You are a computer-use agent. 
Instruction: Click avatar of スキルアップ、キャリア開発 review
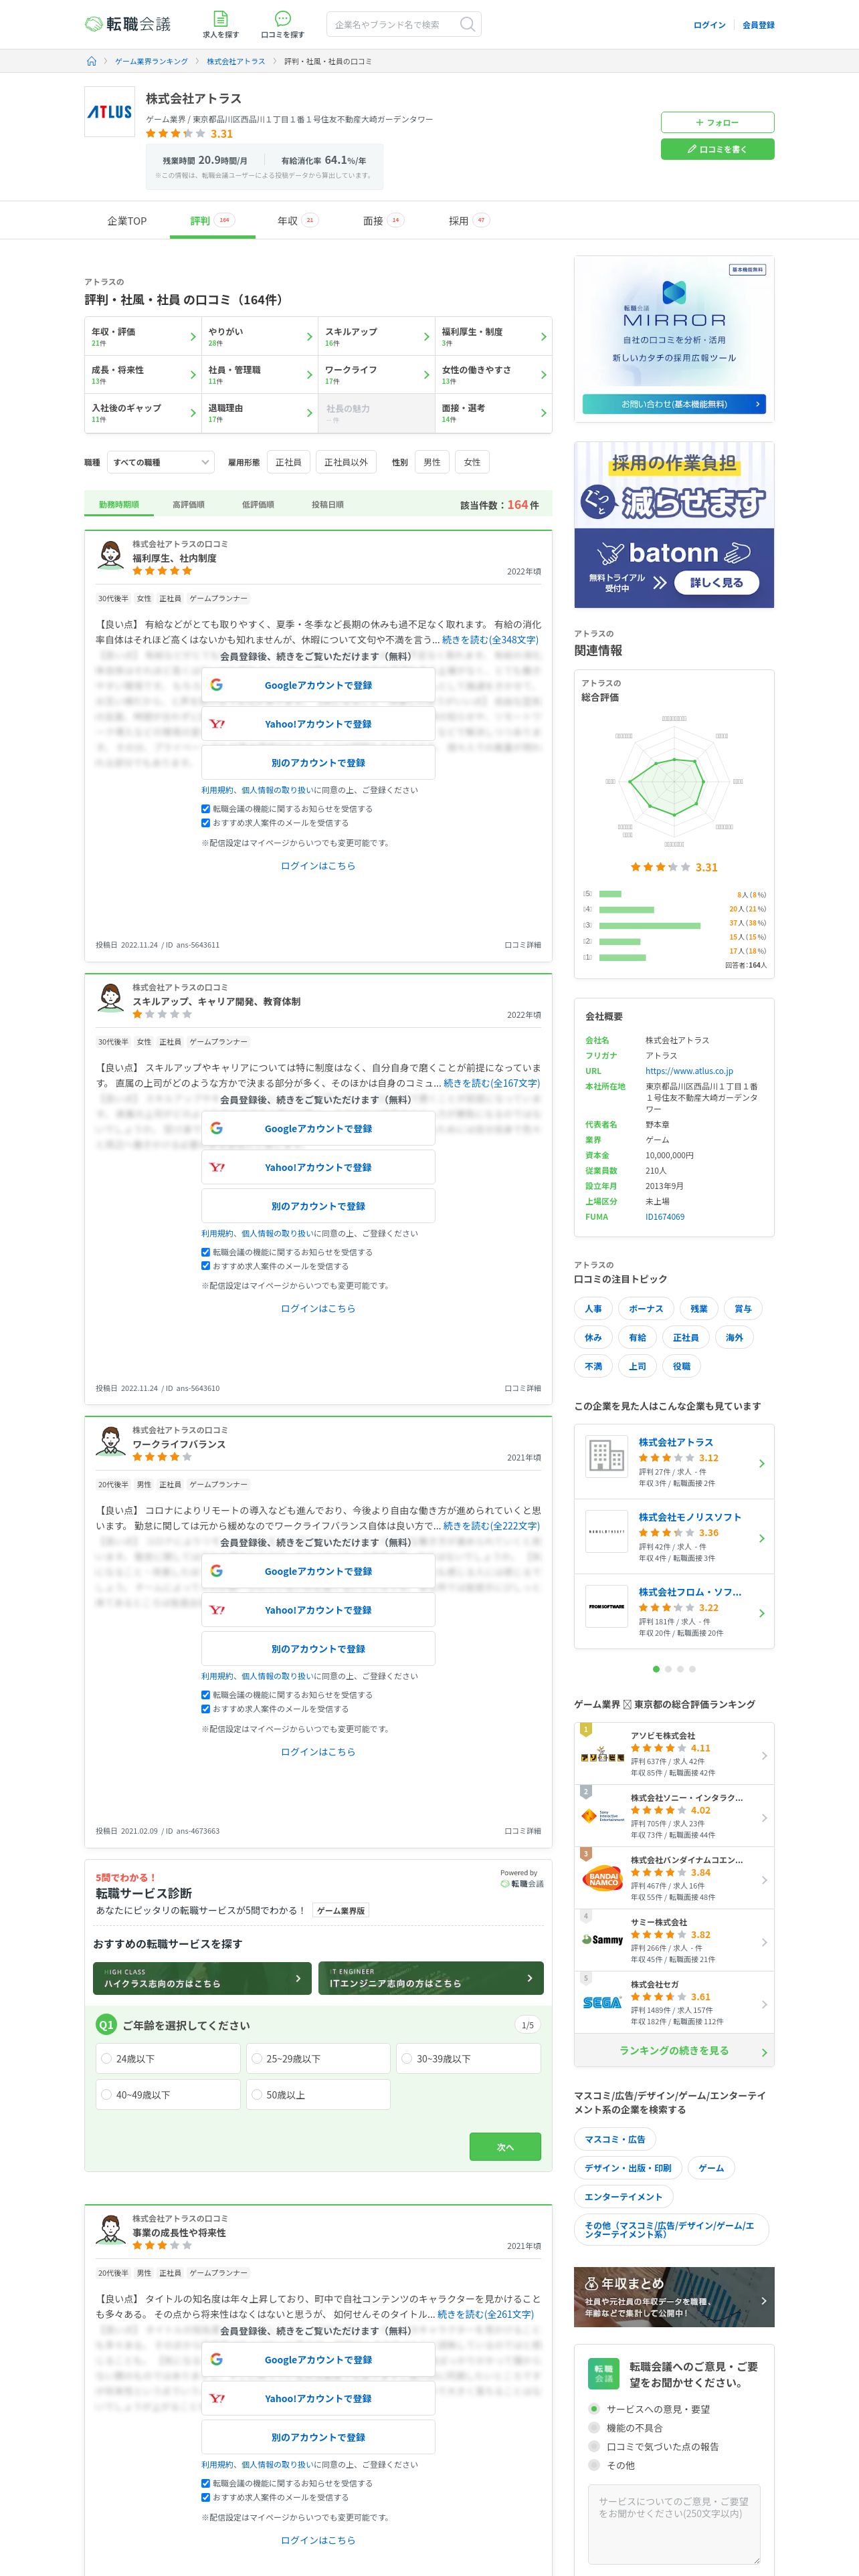pos(110,998)
